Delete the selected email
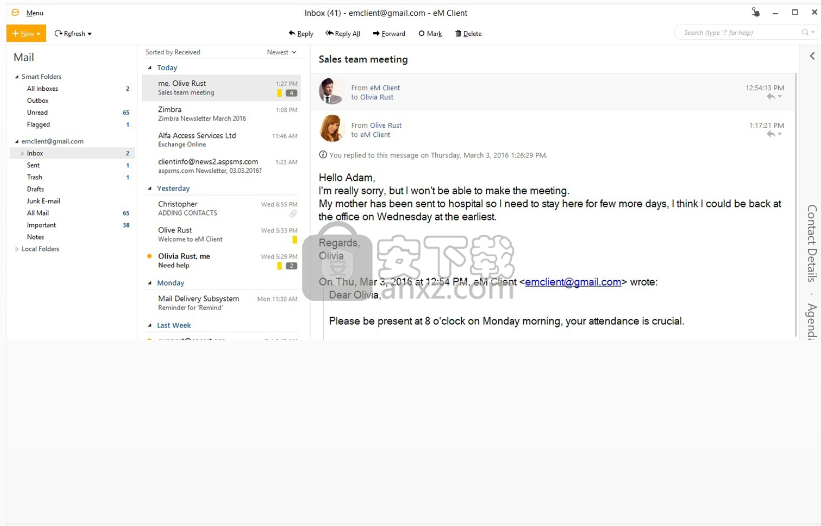This screenshot has width=821, height=526. pos(468,33)
